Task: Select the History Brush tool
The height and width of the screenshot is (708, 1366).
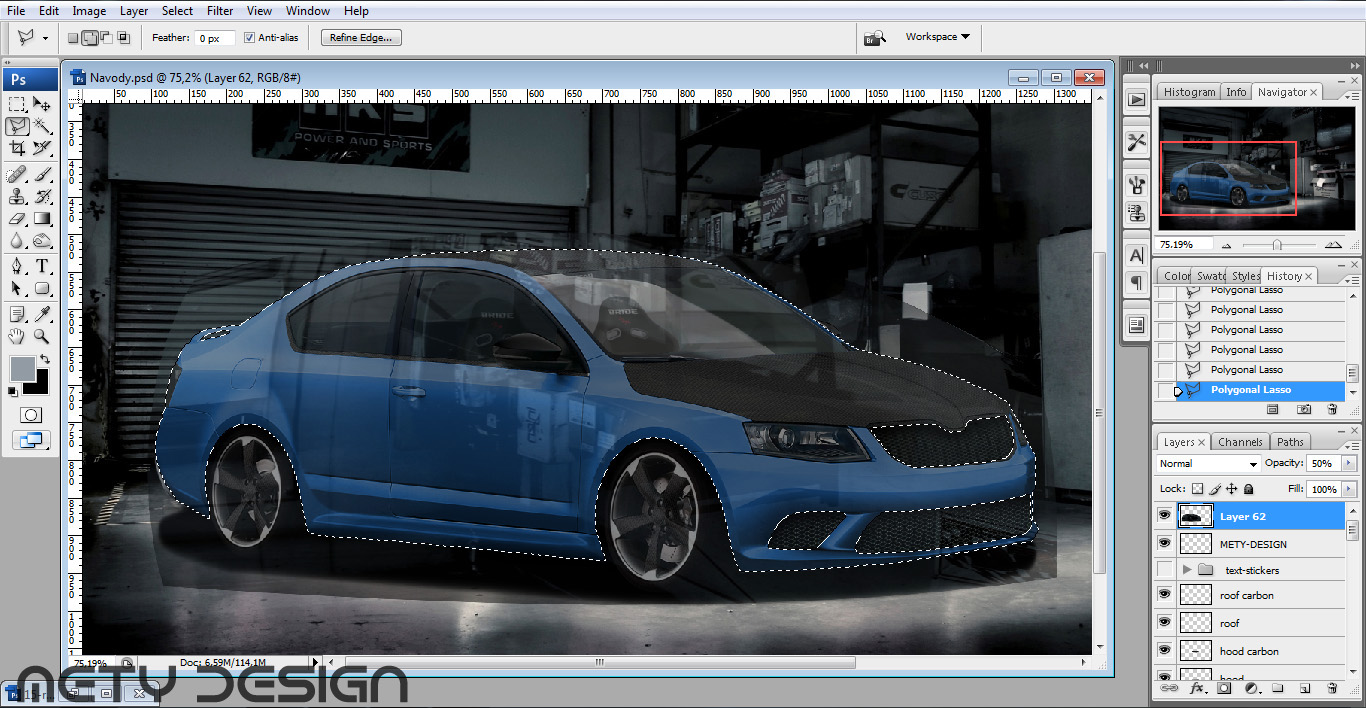Action: (x=42, y=197)
